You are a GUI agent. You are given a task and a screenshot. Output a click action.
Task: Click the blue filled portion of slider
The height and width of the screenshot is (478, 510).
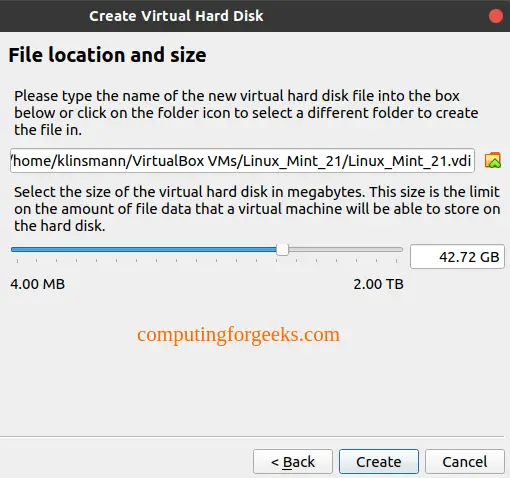[144, 249]
